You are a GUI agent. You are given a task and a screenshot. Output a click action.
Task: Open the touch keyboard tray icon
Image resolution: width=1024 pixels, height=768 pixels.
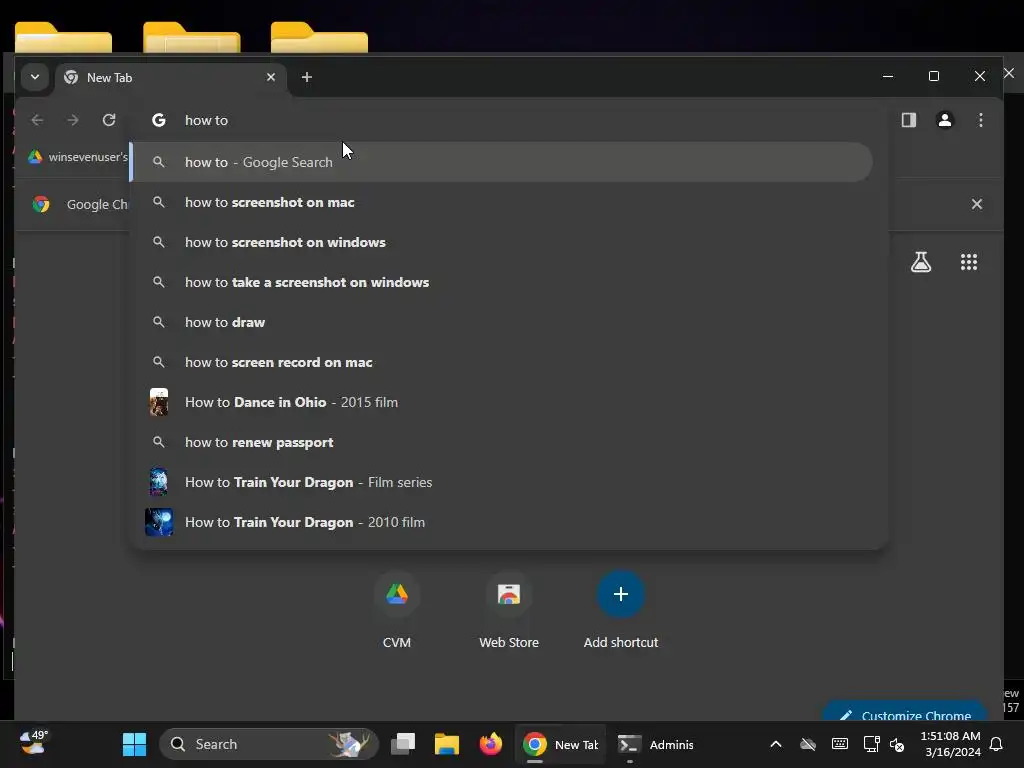point(840,744)
